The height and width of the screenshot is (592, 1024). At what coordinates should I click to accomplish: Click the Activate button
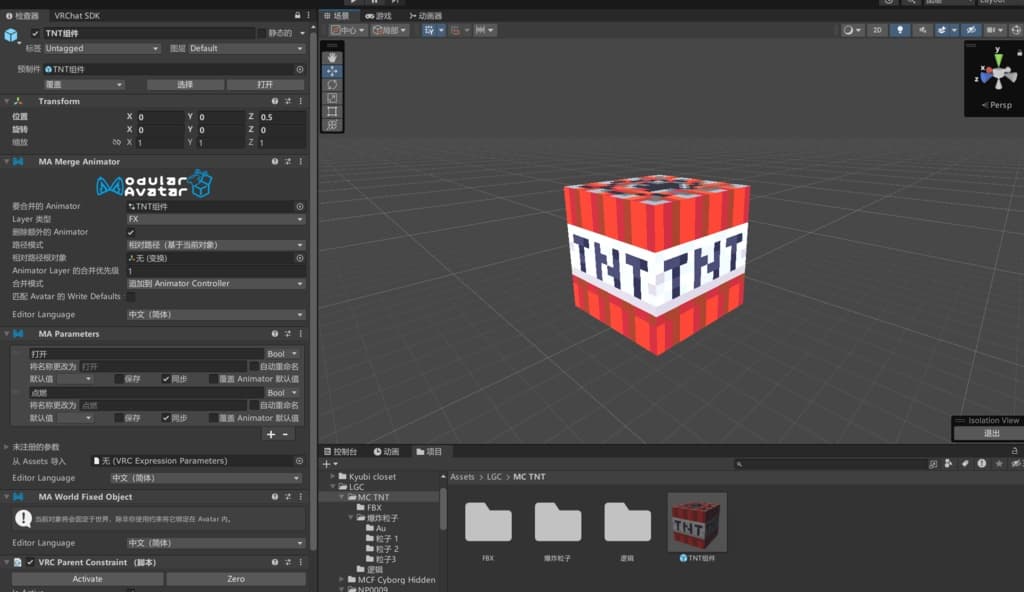click(87, 579)
